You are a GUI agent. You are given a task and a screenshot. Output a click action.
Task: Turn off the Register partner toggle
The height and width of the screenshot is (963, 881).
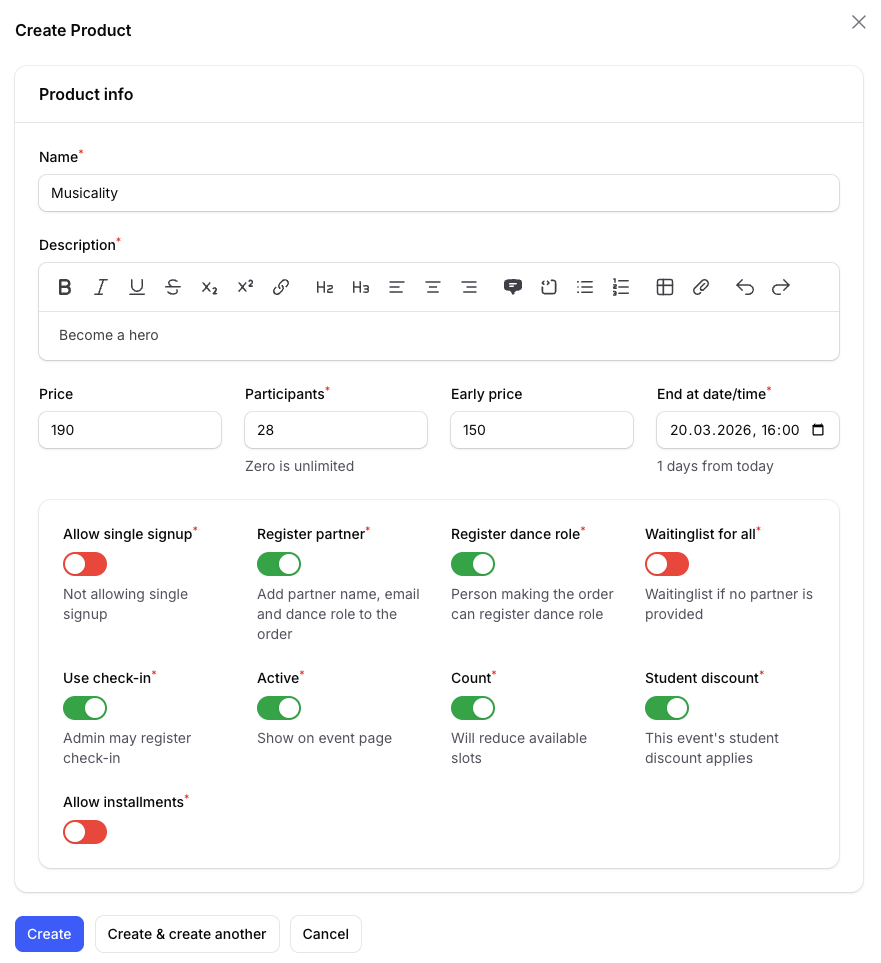279,564
